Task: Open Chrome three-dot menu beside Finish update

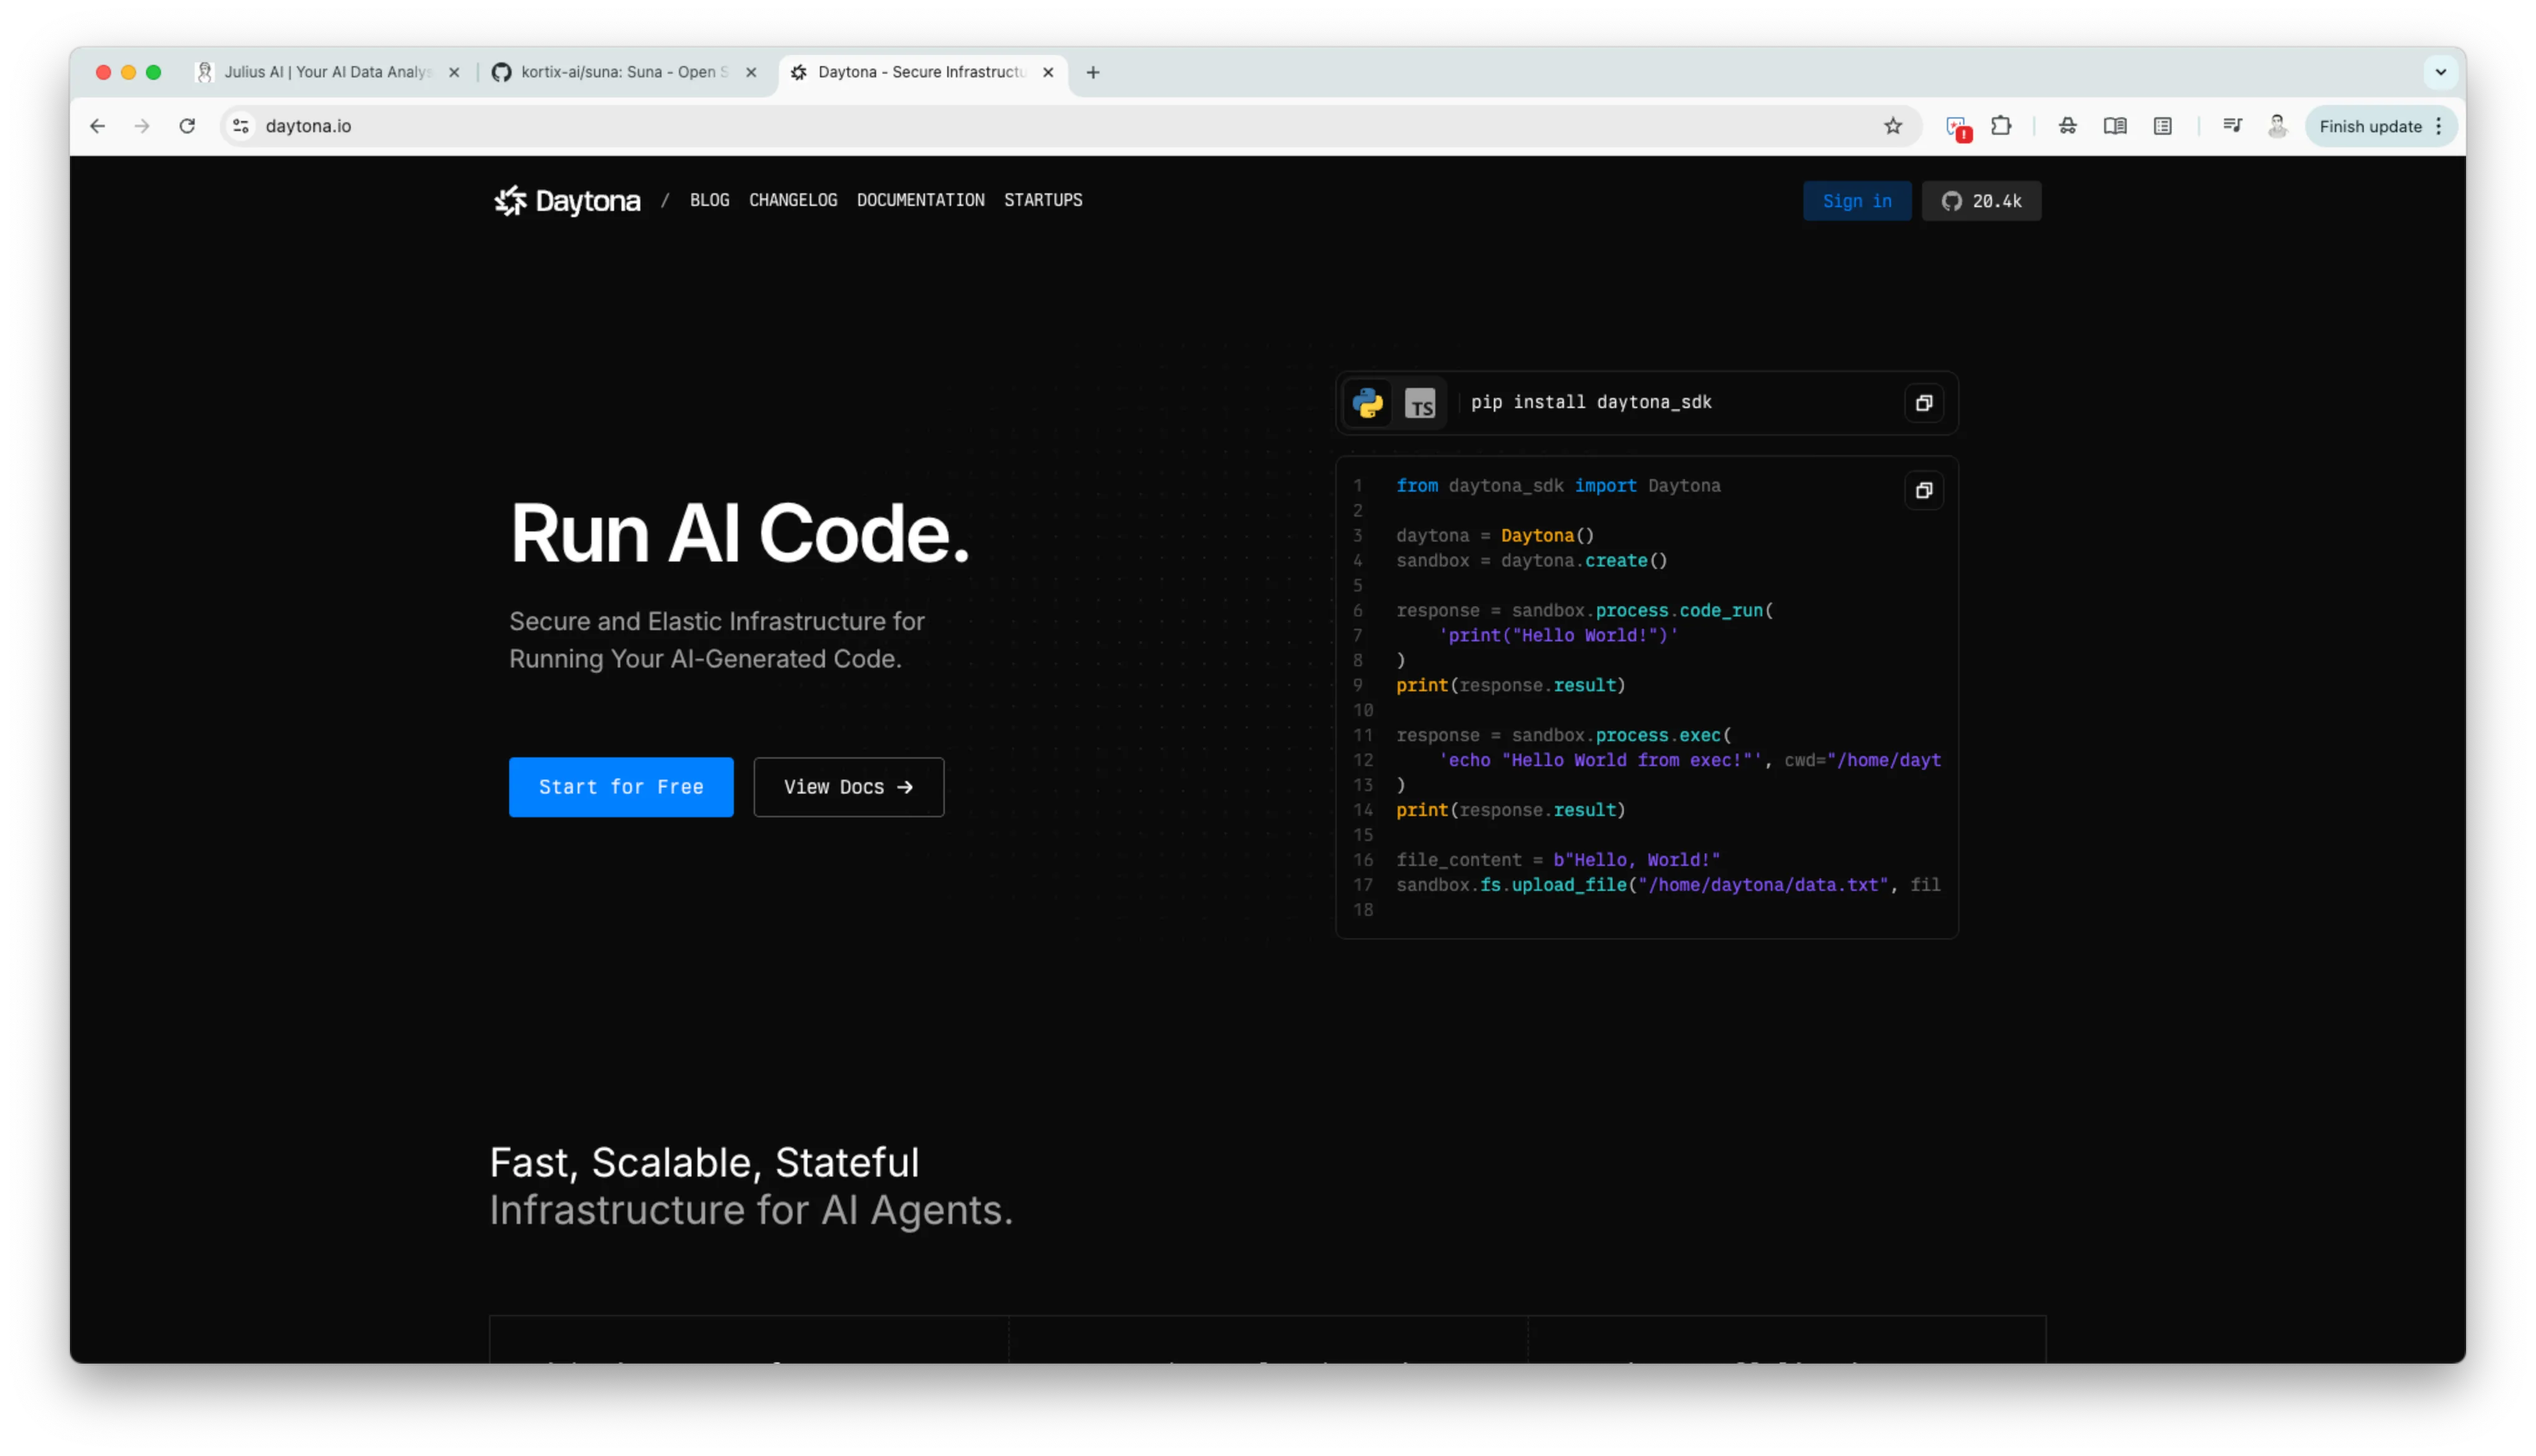Action: point(2439,126)
